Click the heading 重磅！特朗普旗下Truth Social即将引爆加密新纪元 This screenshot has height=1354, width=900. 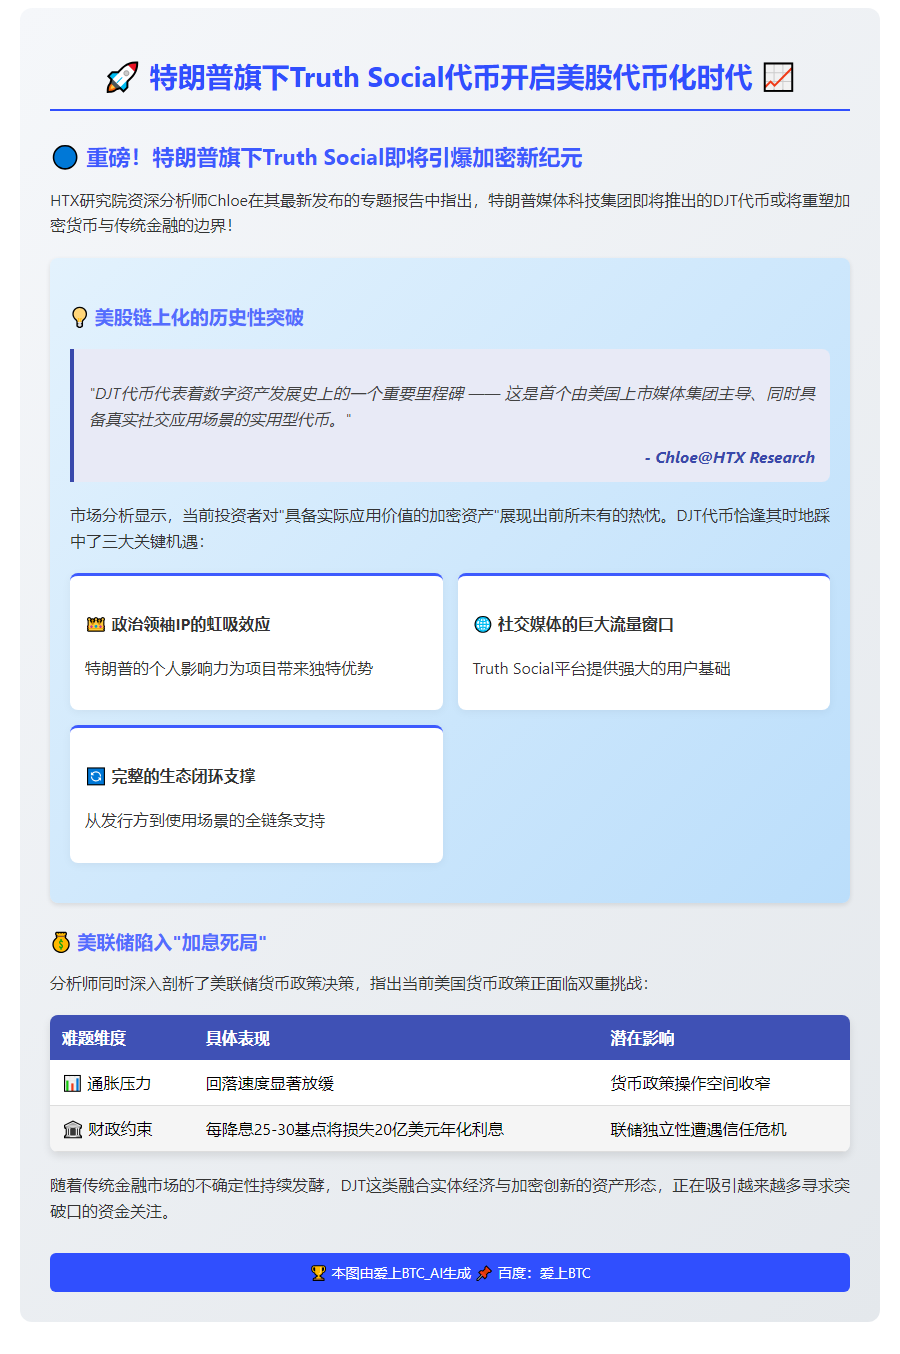(x=334, y=158)
